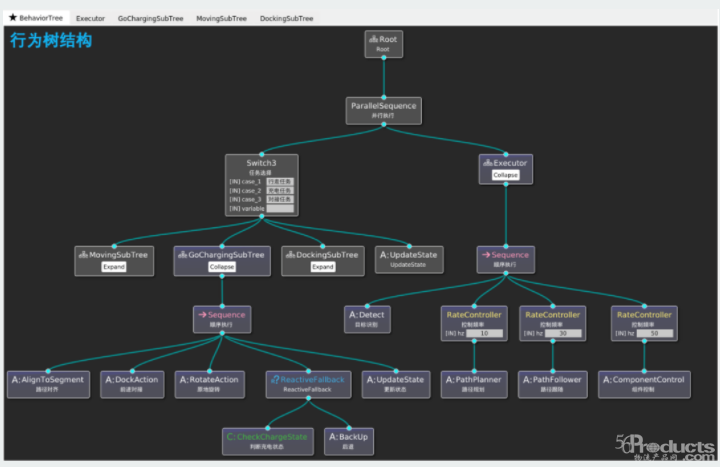Screen dimensions: 720x467
Task: Click the star icon on the BehaviorTree tab
Action: click(13, 18)
